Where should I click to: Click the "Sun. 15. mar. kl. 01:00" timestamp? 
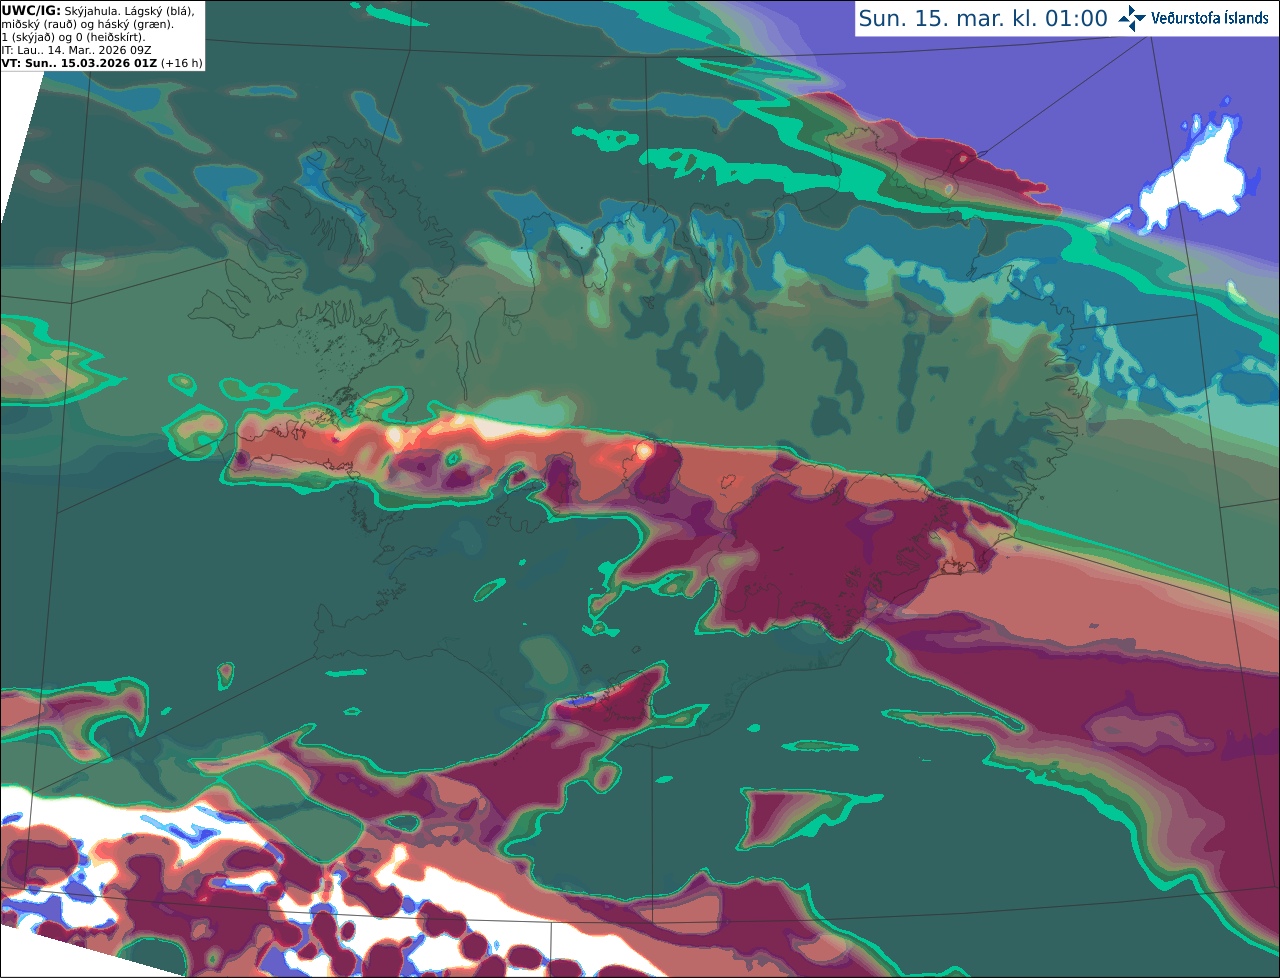pyautogui.click(x=983, y=18)
